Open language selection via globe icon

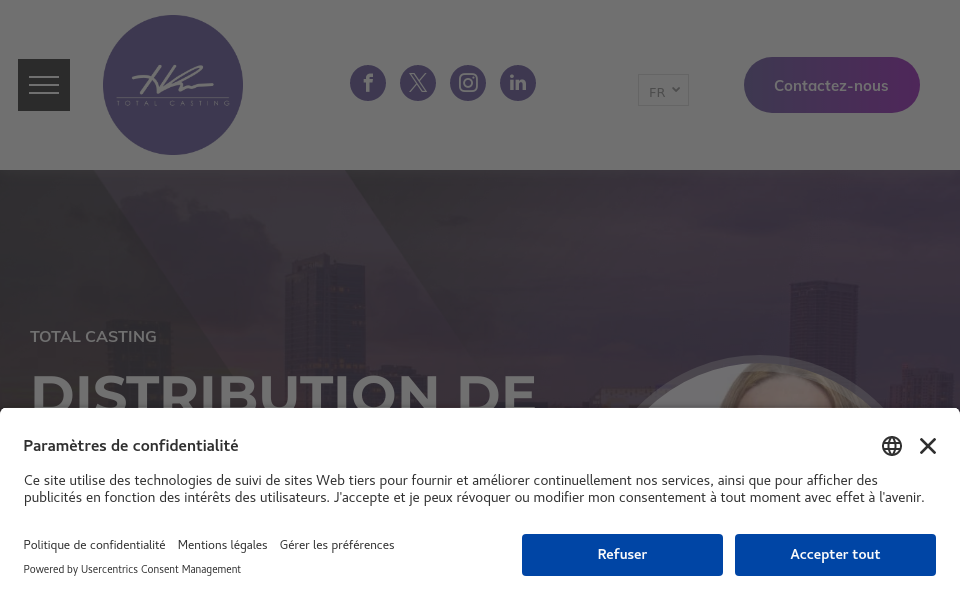pyautogui.click(x=892, y=446)
